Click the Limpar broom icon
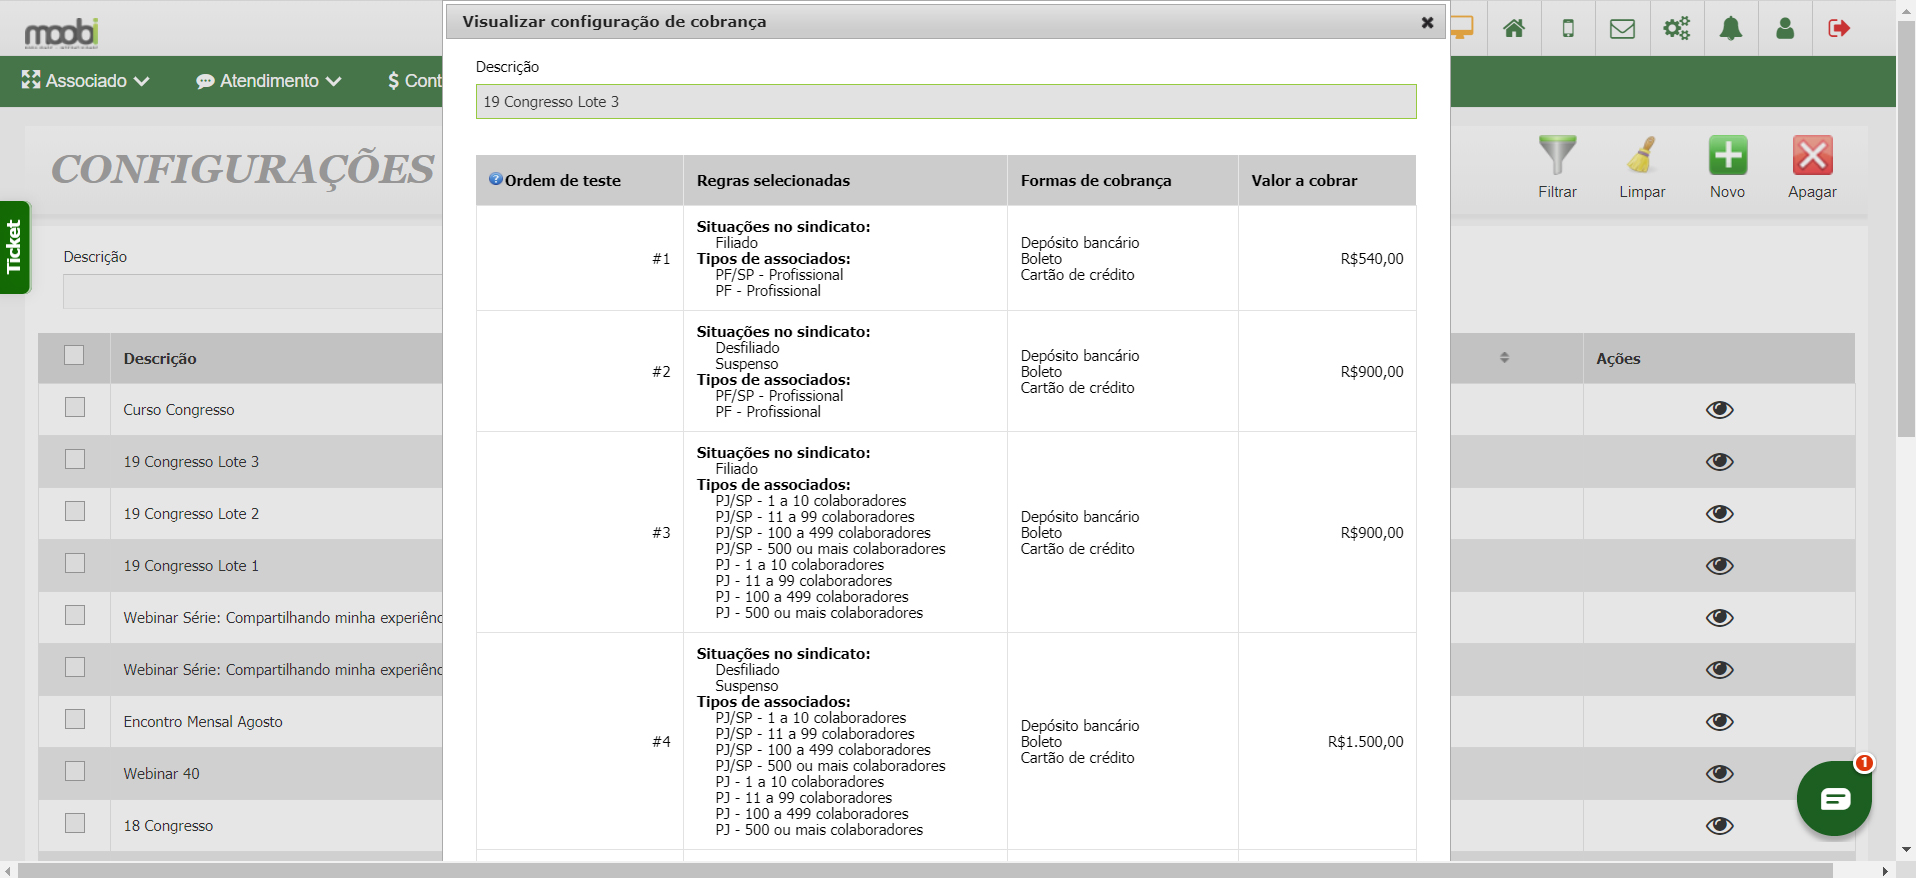This screenshot has width=1916, height=878. click(1642, 156)
